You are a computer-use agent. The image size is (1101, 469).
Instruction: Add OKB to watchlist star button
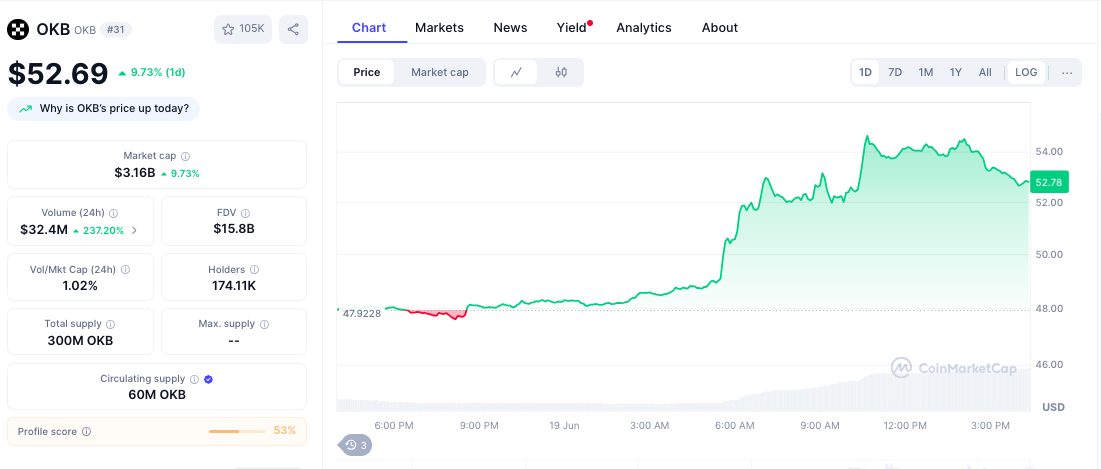click(x=243, y=29)
